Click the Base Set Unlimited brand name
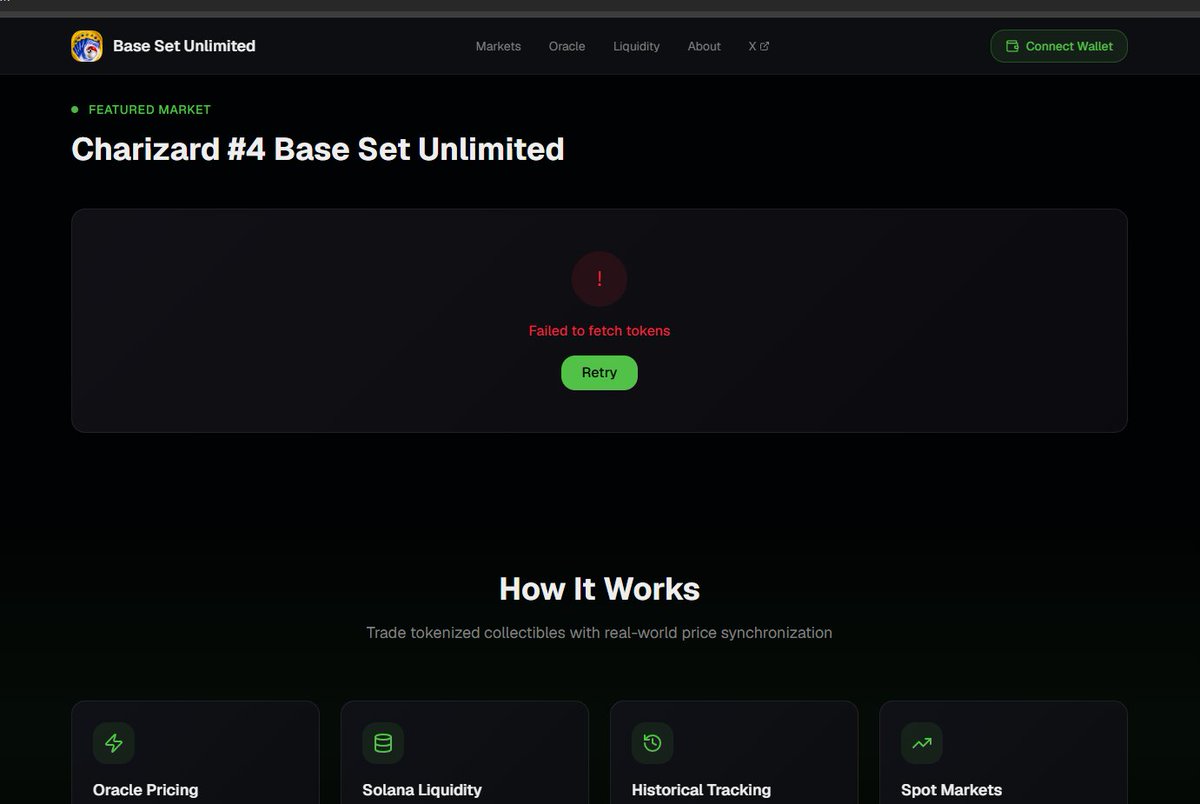 [184, 46]
